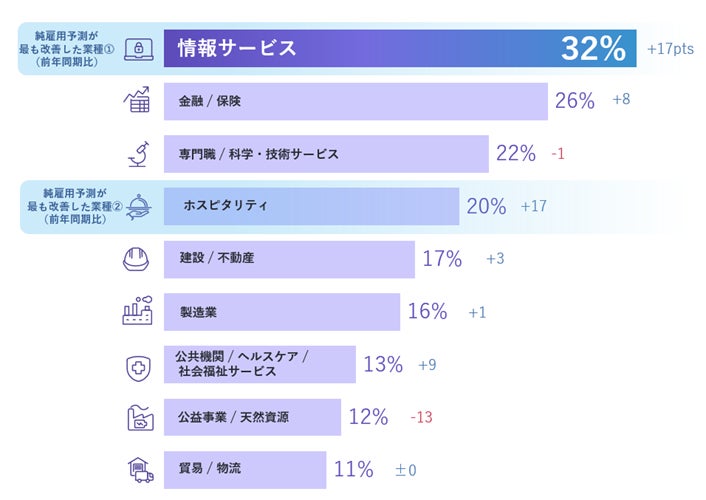Click the laptop lock icon beside 情報サービス
This screenshot has width=706, height=500.
(x=138, y=49)
